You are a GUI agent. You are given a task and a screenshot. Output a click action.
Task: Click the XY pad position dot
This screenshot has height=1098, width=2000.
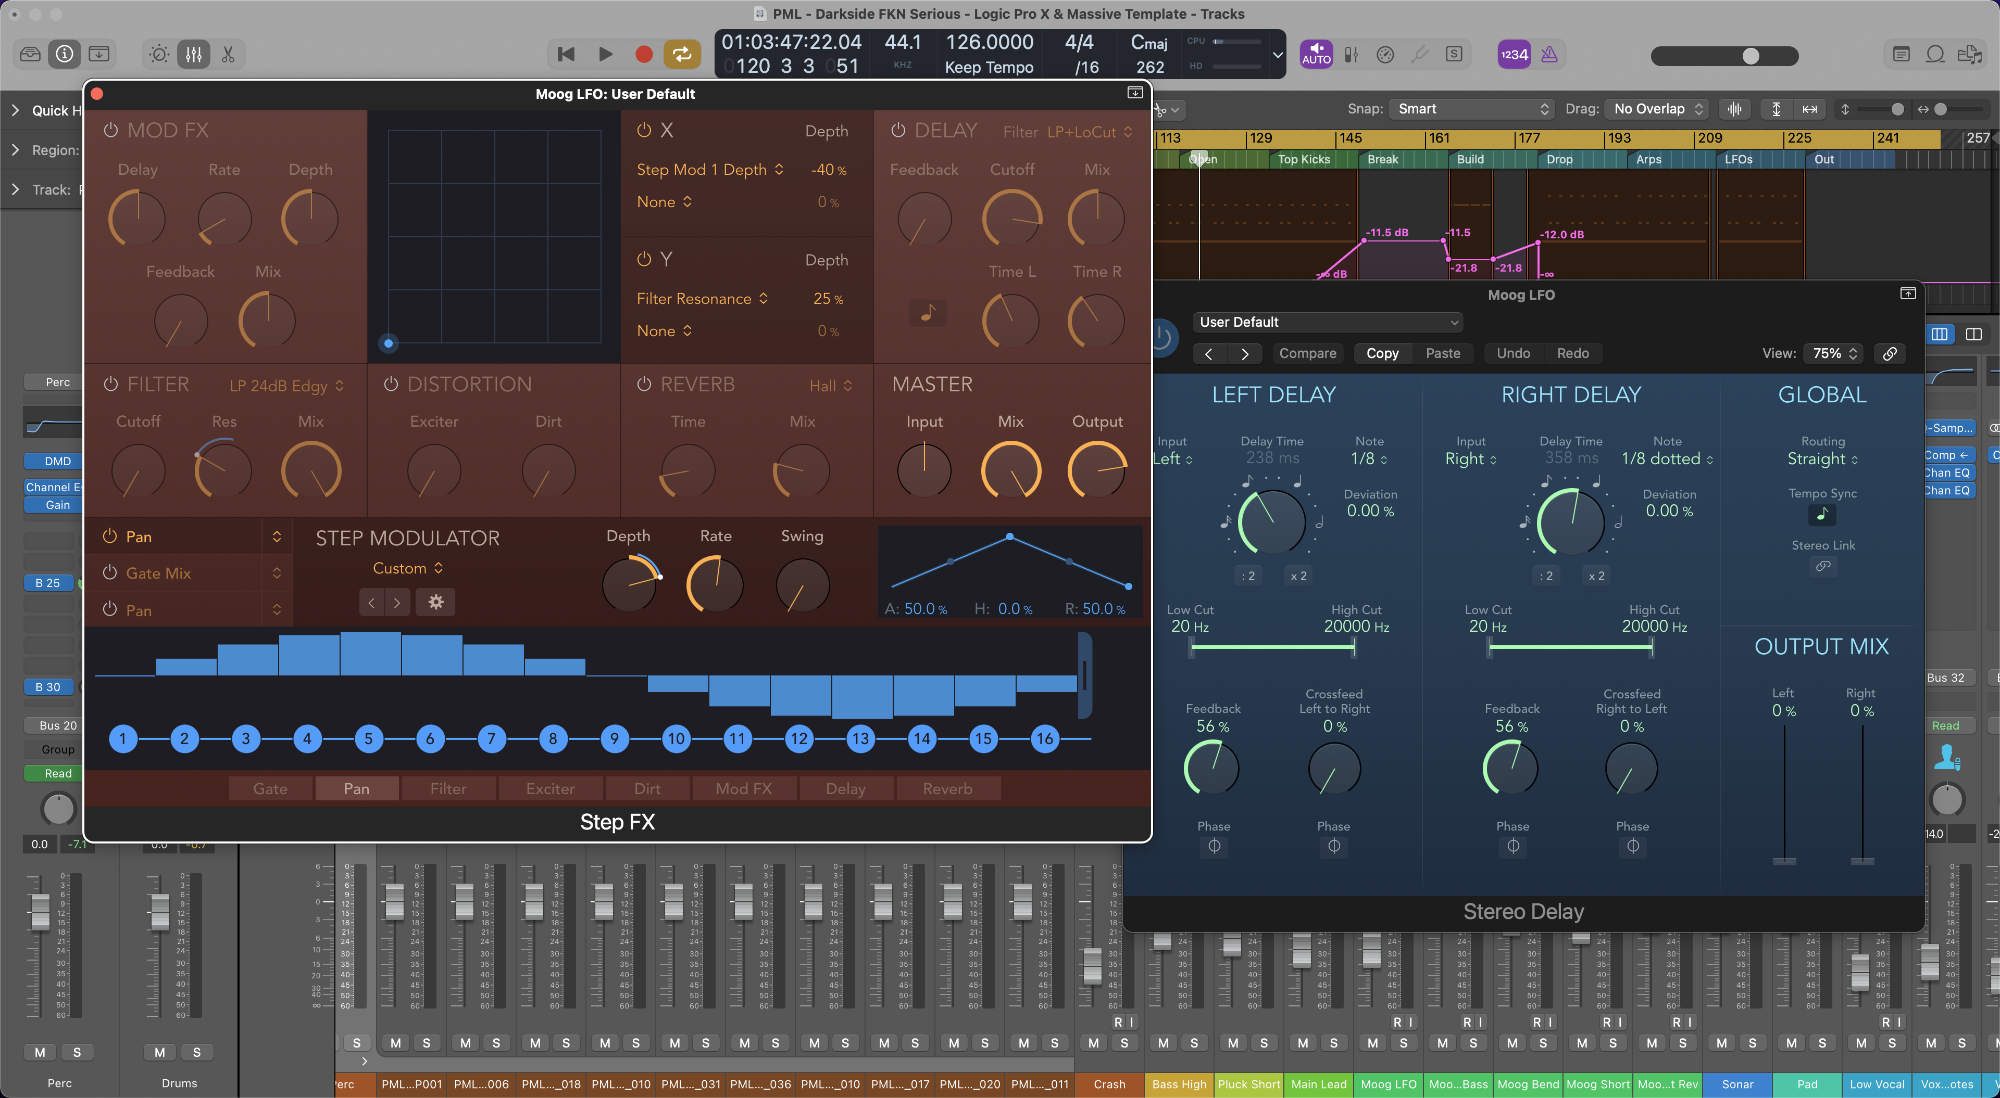pyautogui.click(x=389, y=343)
